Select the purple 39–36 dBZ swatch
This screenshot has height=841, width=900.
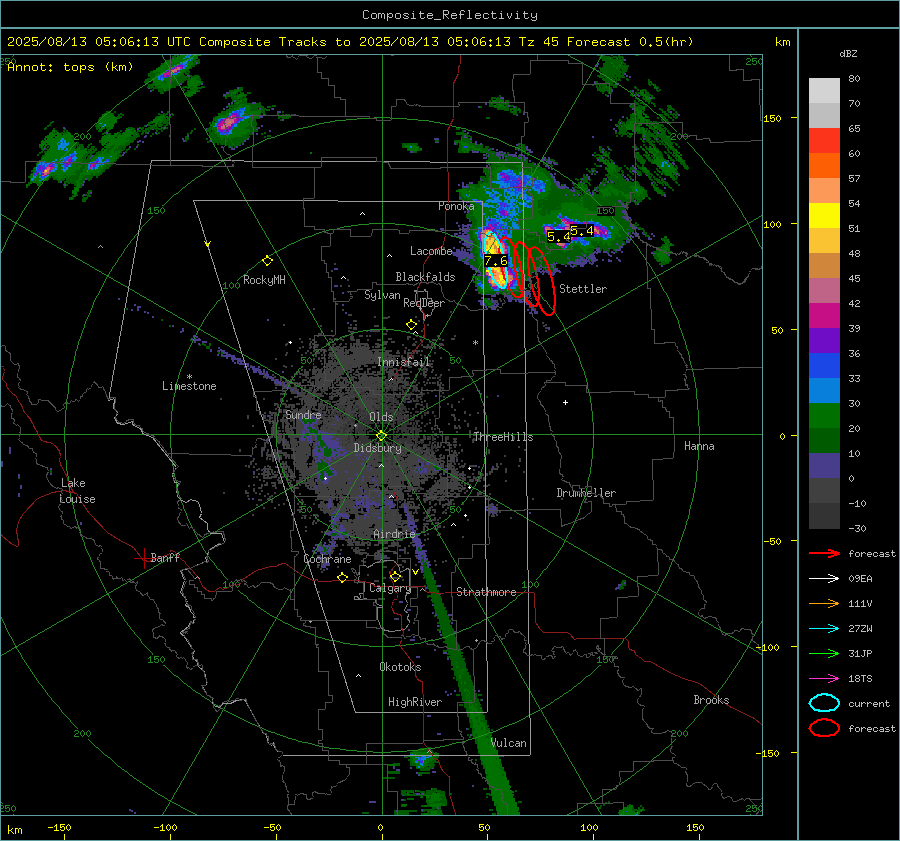pyautogui.click(x=824, y=341)
